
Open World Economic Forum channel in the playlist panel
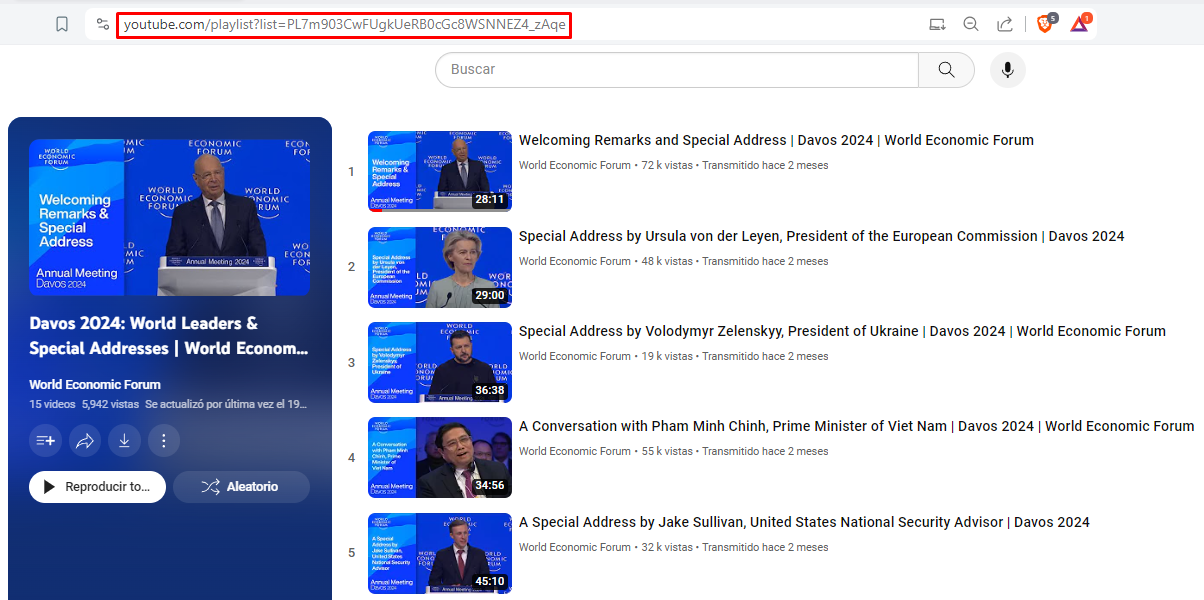[x=95, y=385]
